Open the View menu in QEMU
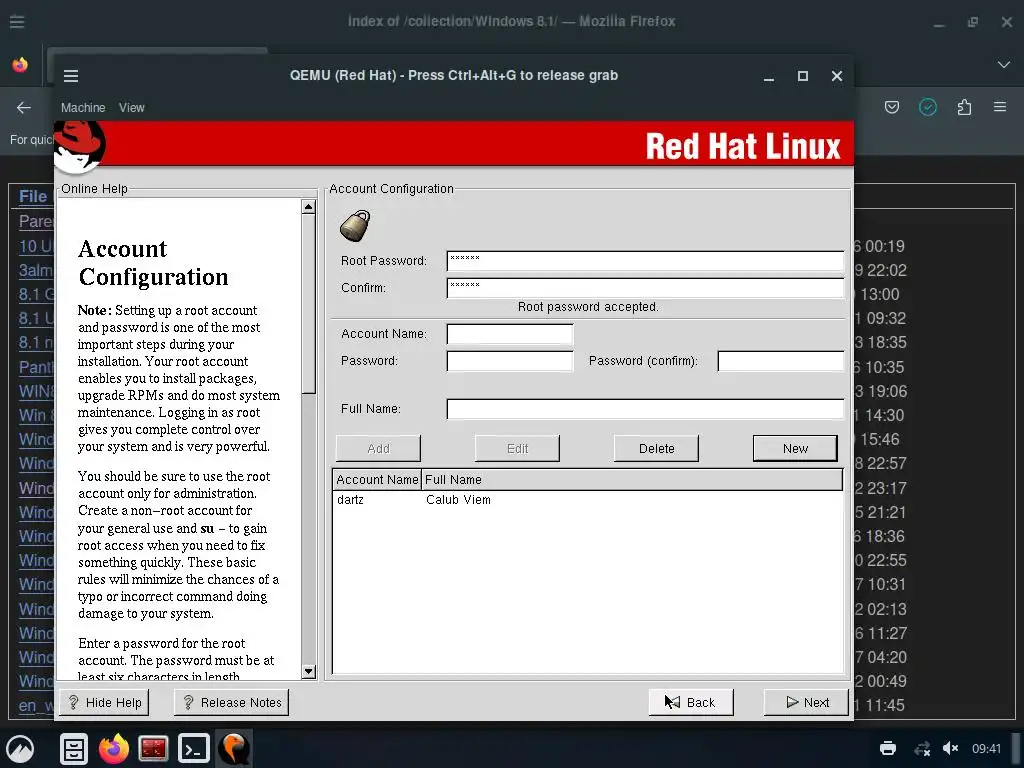1024x768 pixels. [x=131, y=108]
